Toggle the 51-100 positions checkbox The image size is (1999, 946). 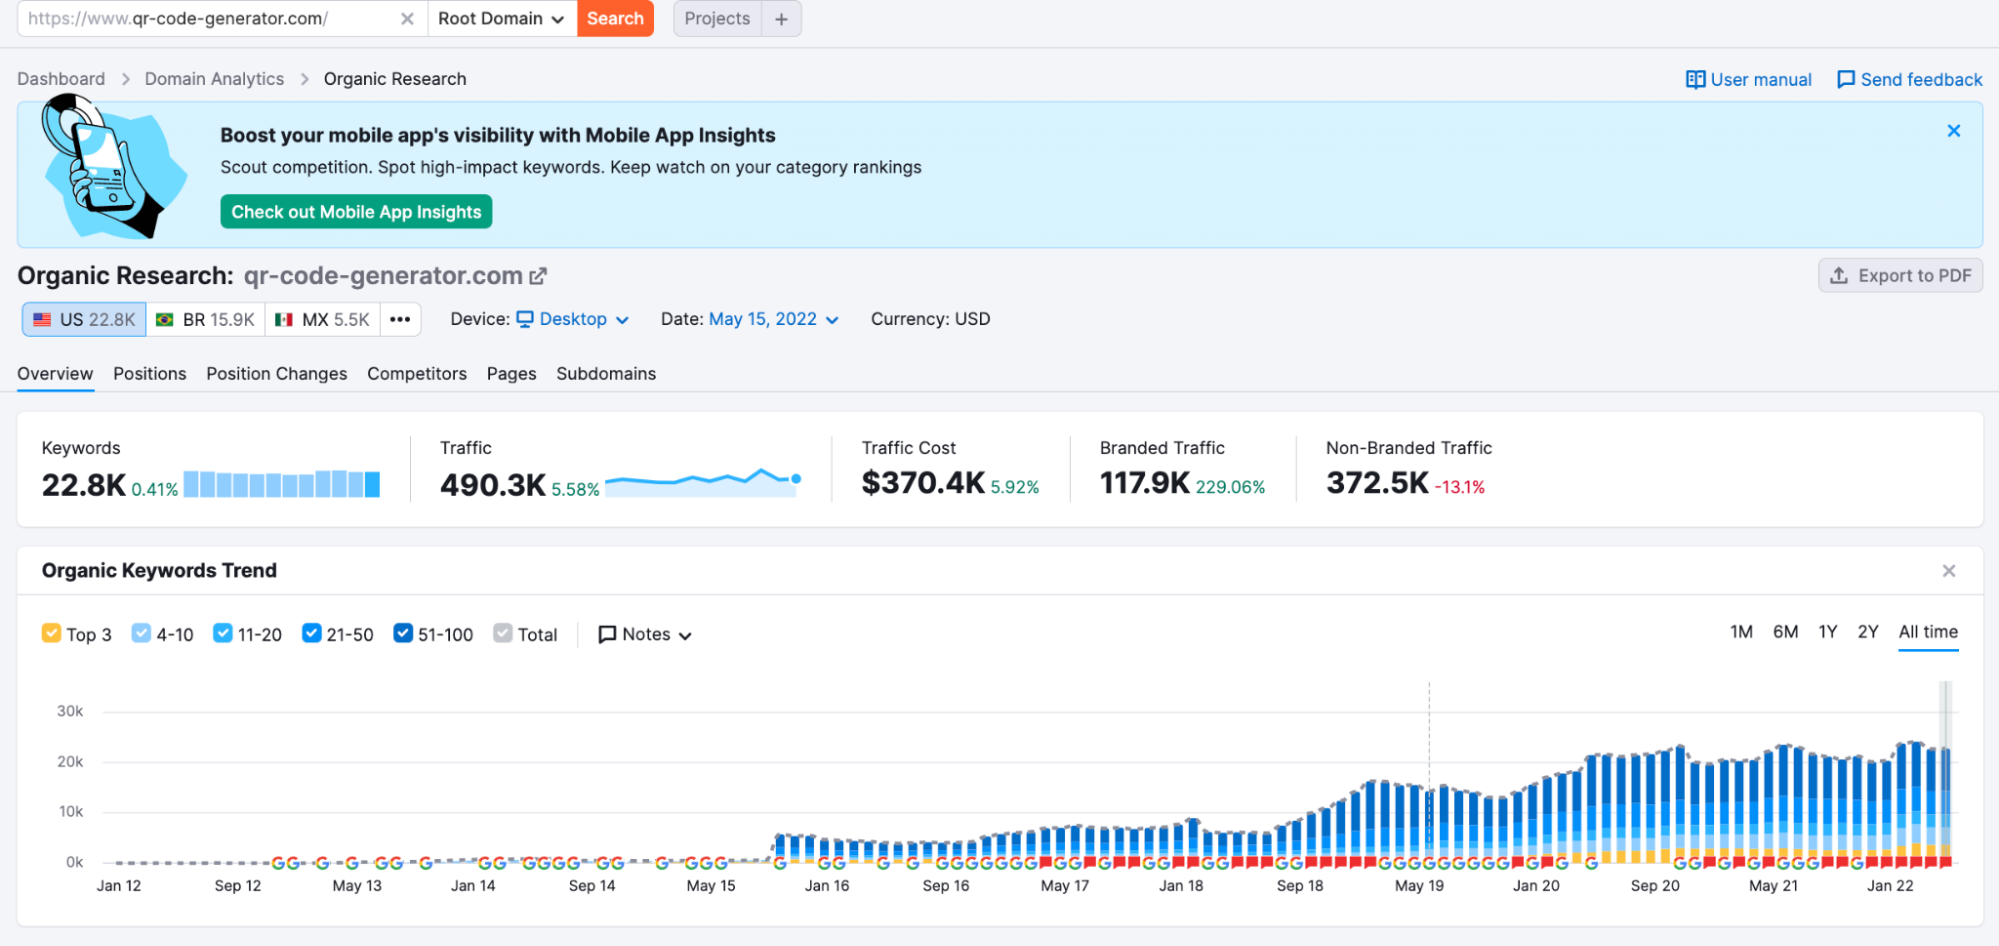403,633
